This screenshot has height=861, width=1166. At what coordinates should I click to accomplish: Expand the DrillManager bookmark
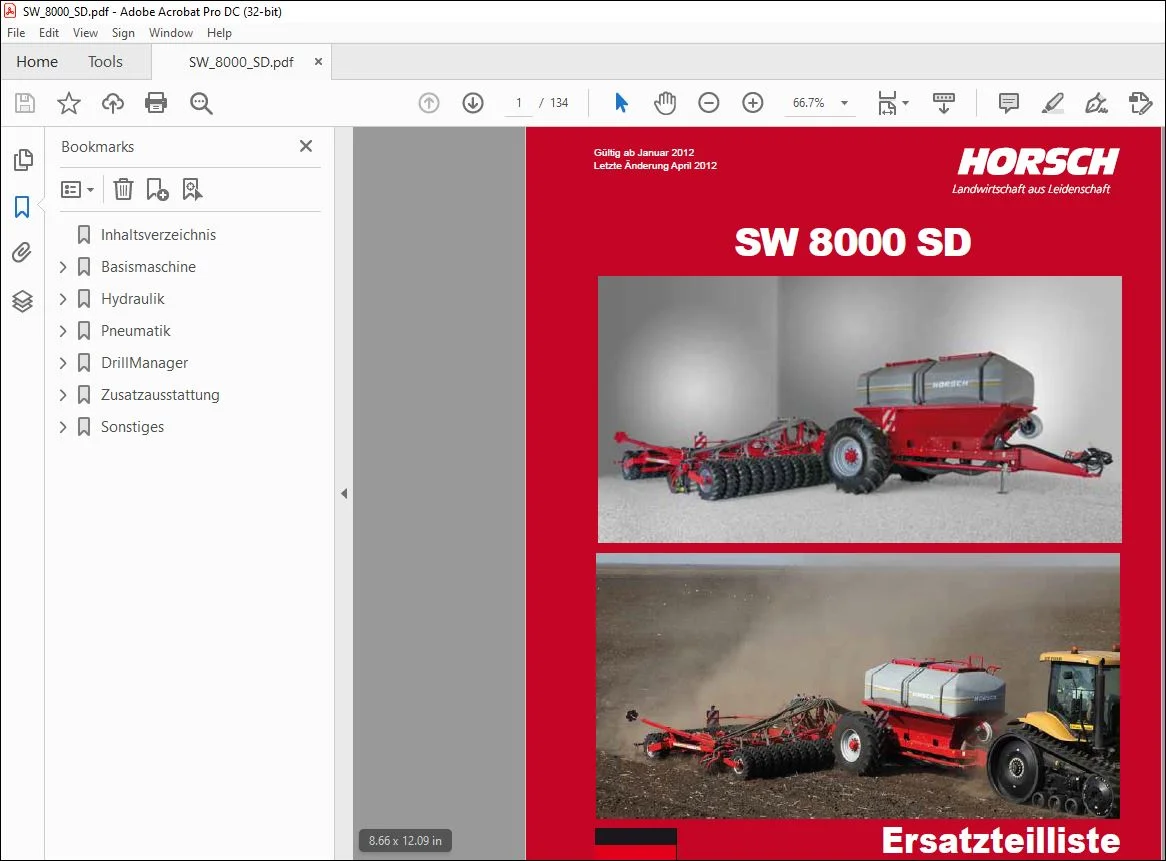click(63, 363)
